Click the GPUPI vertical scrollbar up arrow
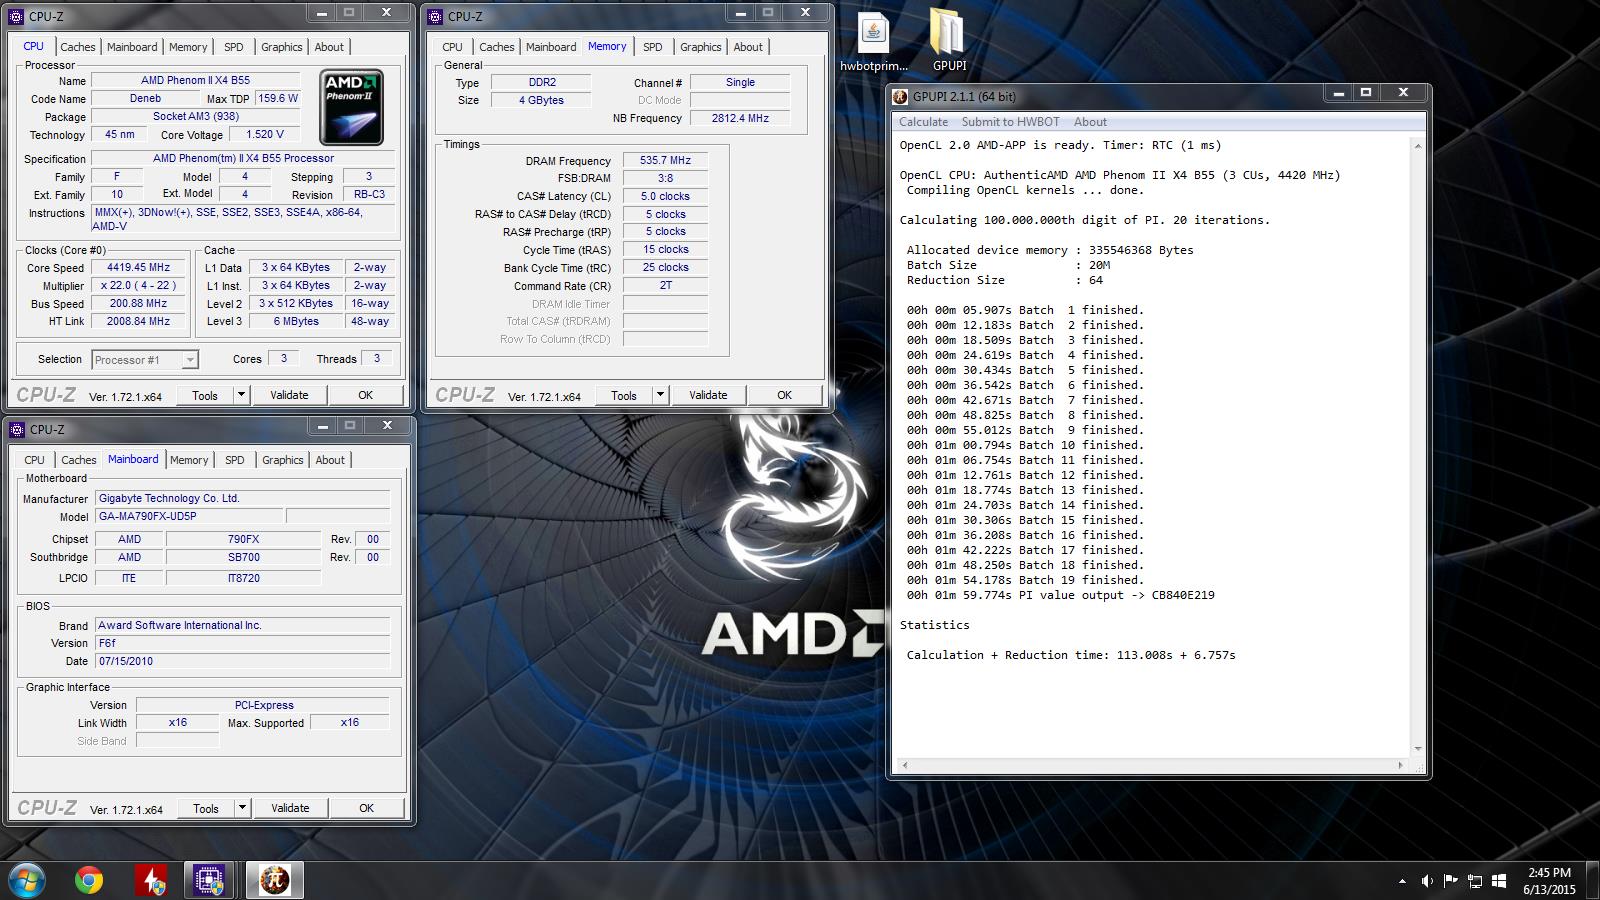This screenshot has height=900, width=1600. [1417, 146]
